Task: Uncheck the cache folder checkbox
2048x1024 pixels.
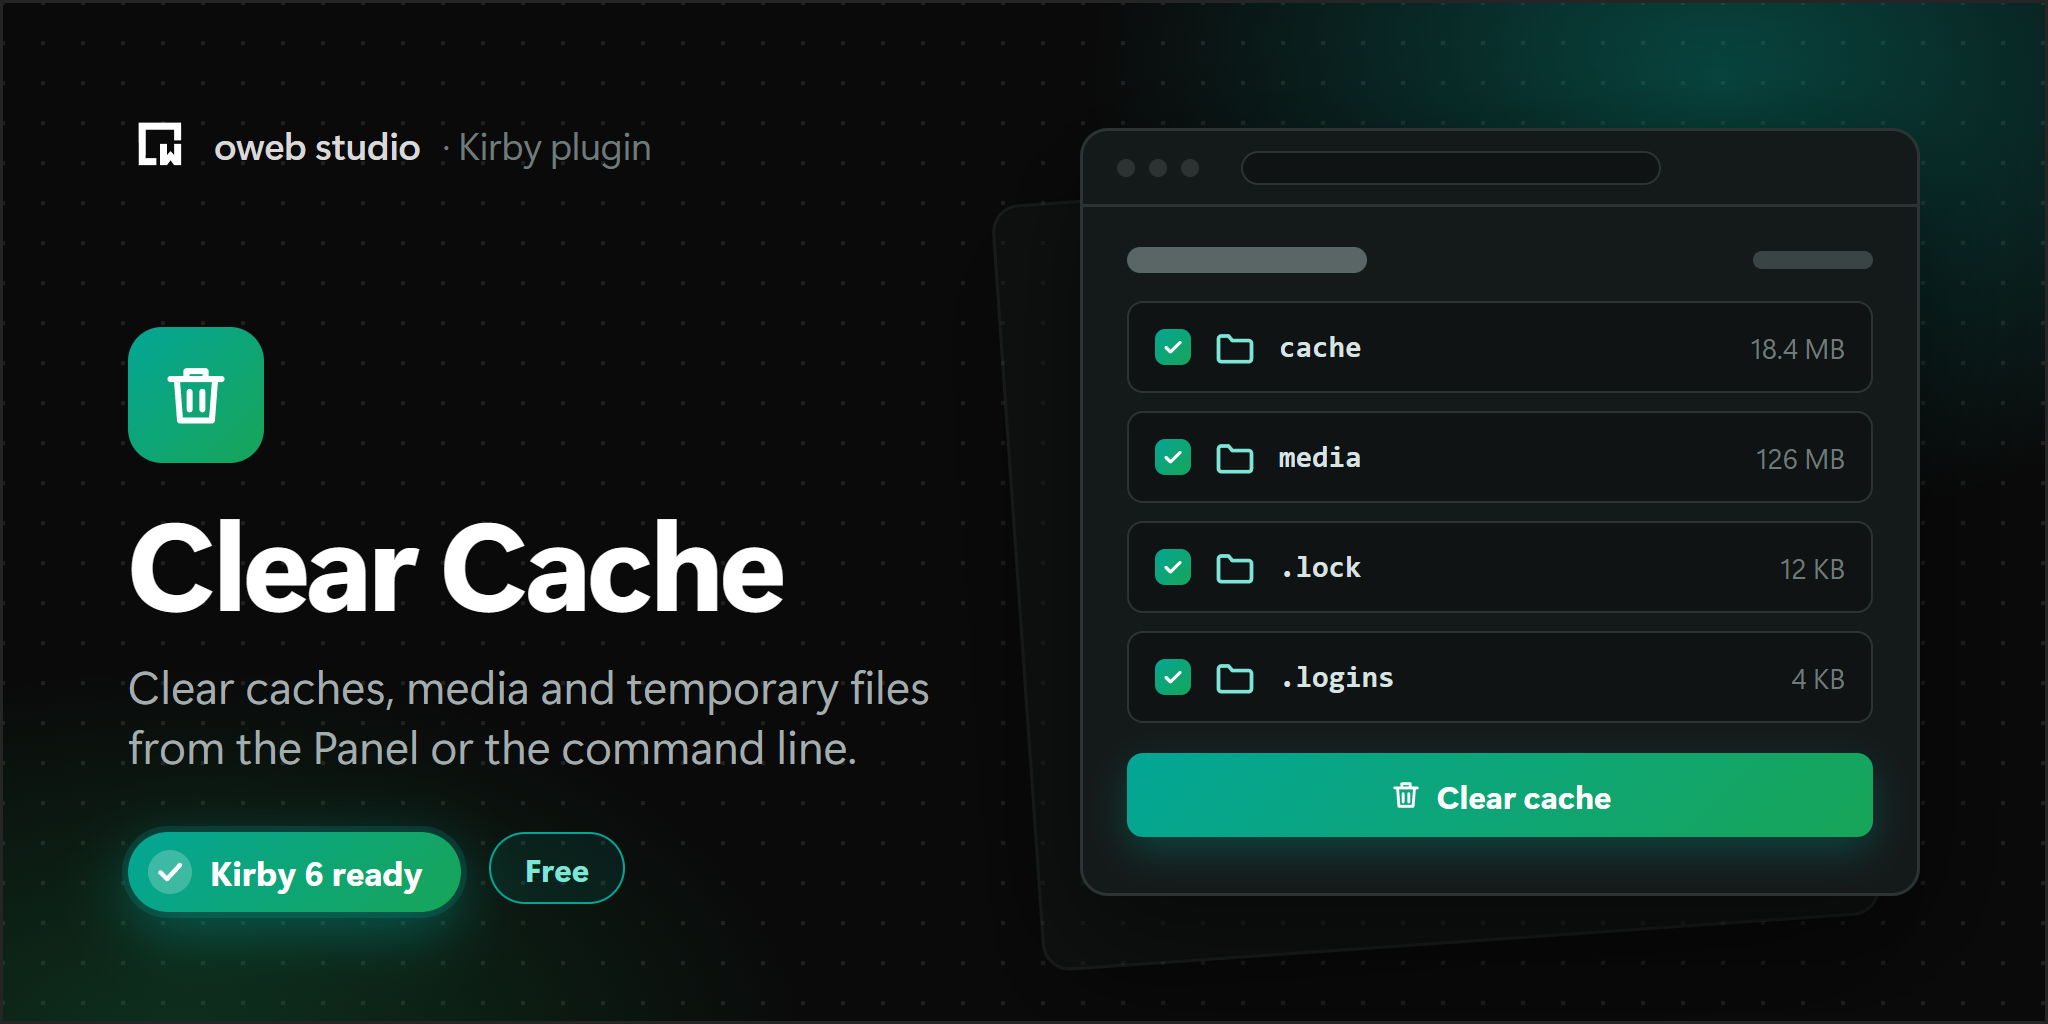Action: tap(1173, 347)
